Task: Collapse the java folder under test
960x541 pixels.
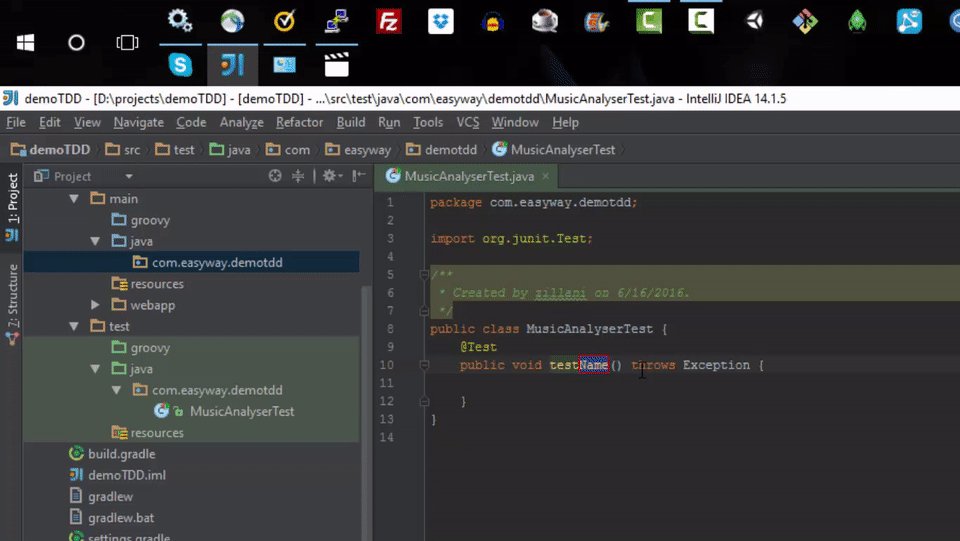Action: [96, 369]
